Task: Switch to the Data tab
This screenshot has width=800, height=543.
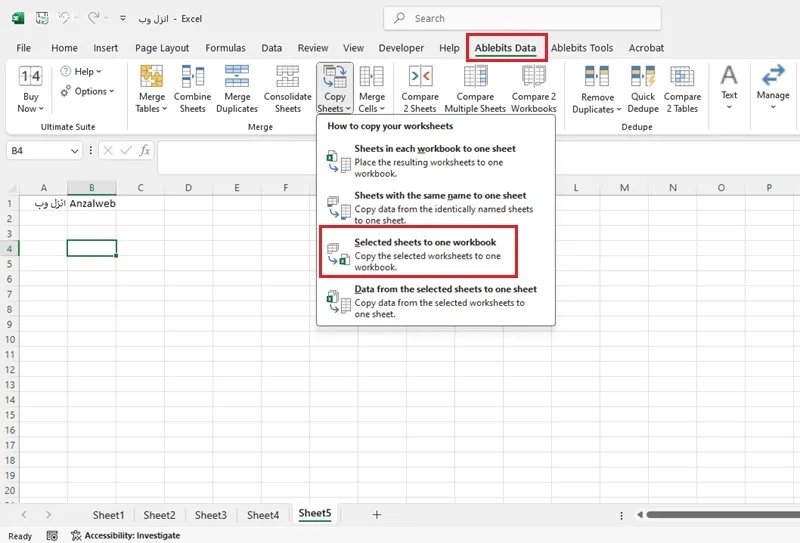Action: [271, 48]
